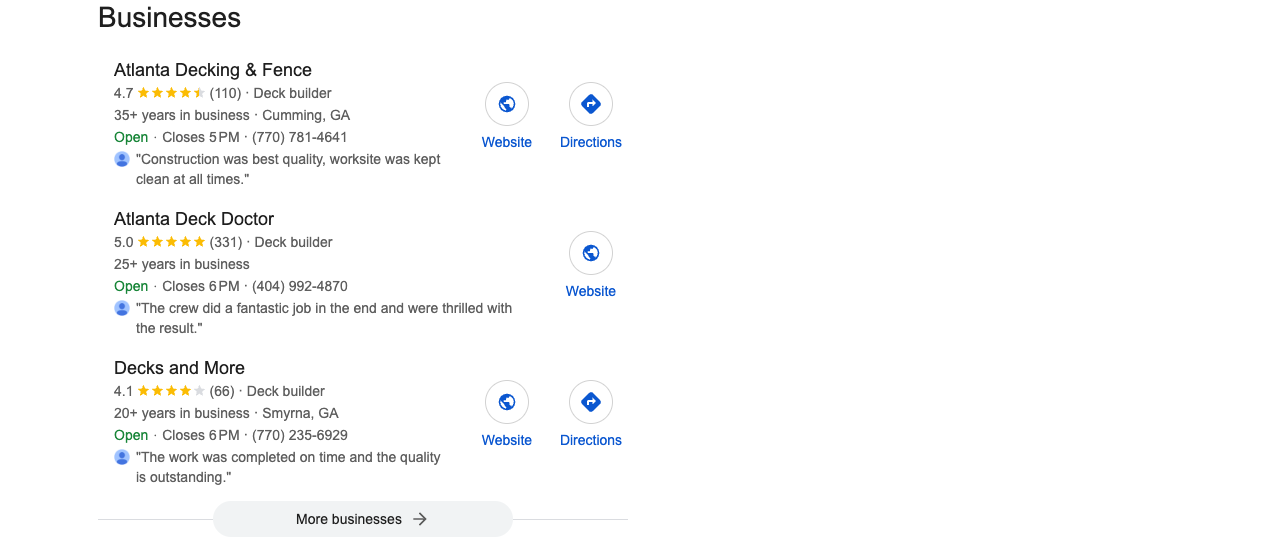The width and height of the screenshot is (1280, 537).
Task: Open the Decks and More listing title
Action: (x=179, y=368)
